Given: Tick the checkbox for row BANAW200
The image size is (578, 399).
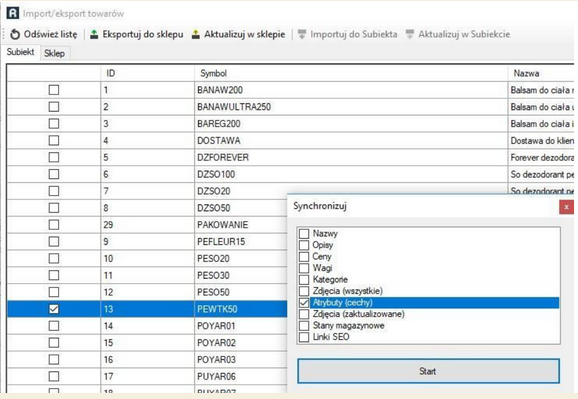Looking at the screenshot, I should pyautogui.click(x=54, y=90).
